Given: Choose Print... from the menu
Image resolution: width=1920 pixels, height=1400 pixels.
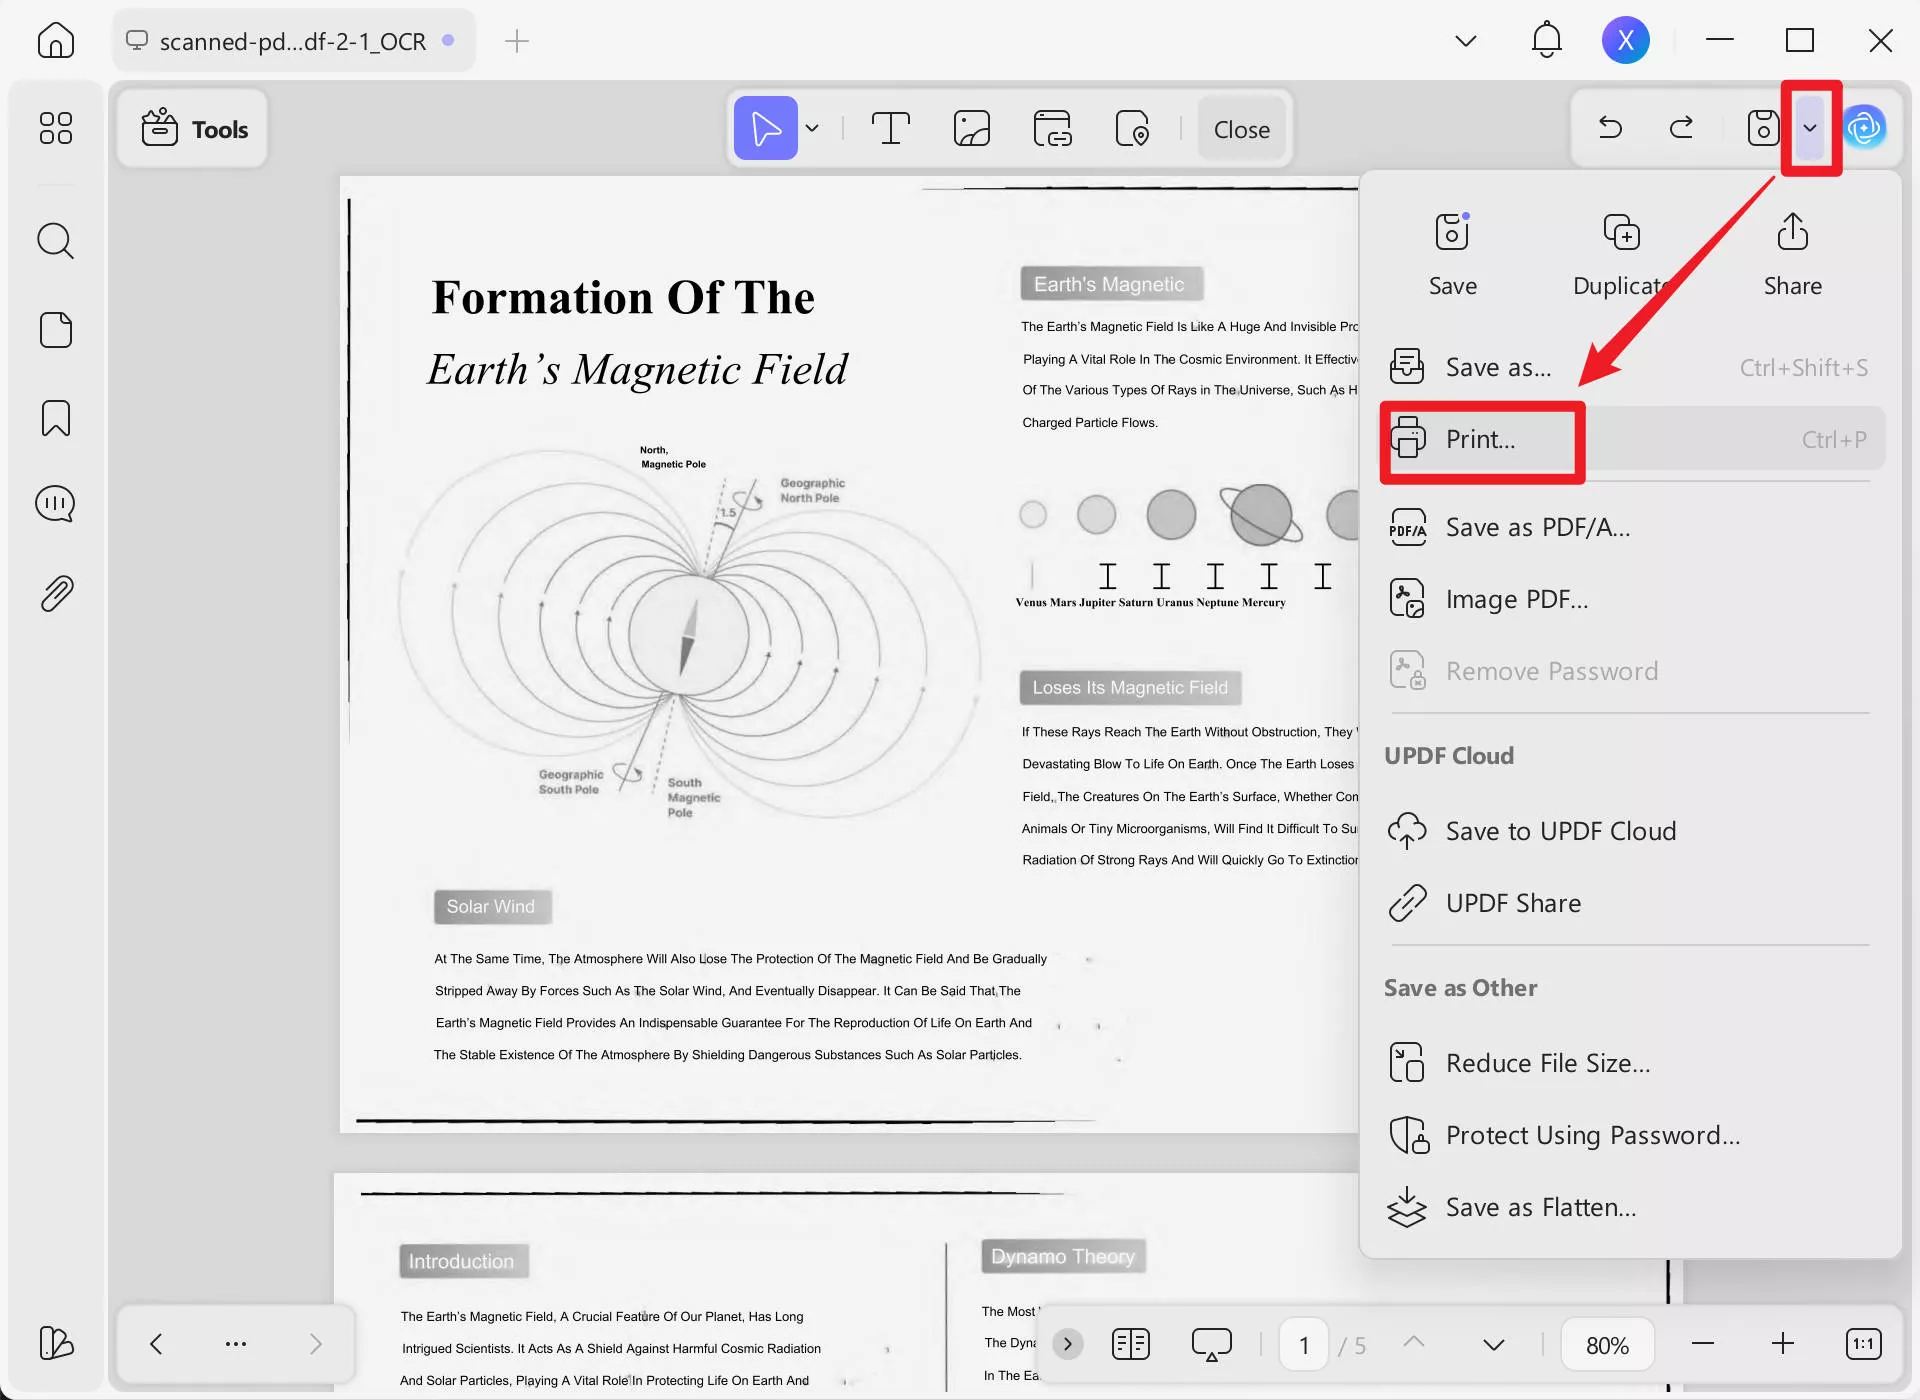Looking at the screenshot, I should [1481, 440].
